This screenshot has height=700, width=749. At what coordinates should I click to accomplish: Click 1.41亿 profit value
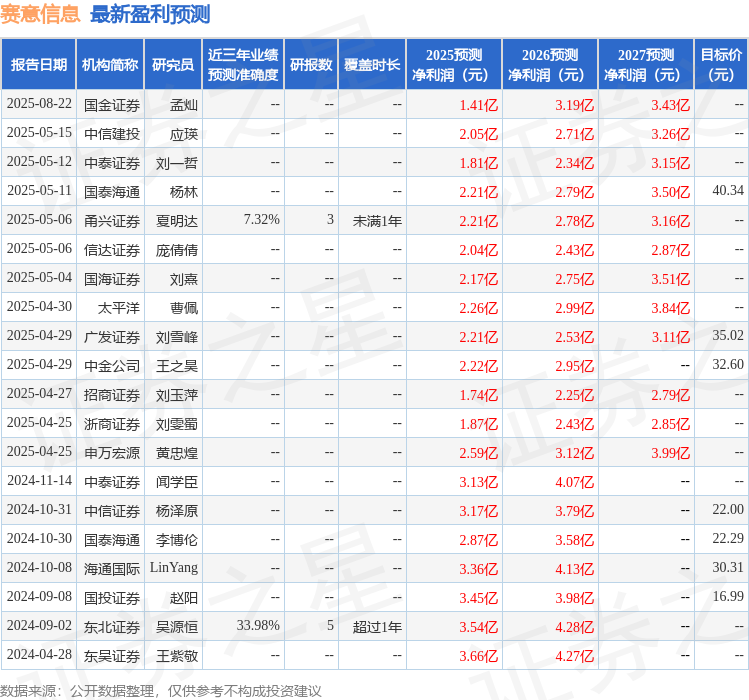(479, 105)
